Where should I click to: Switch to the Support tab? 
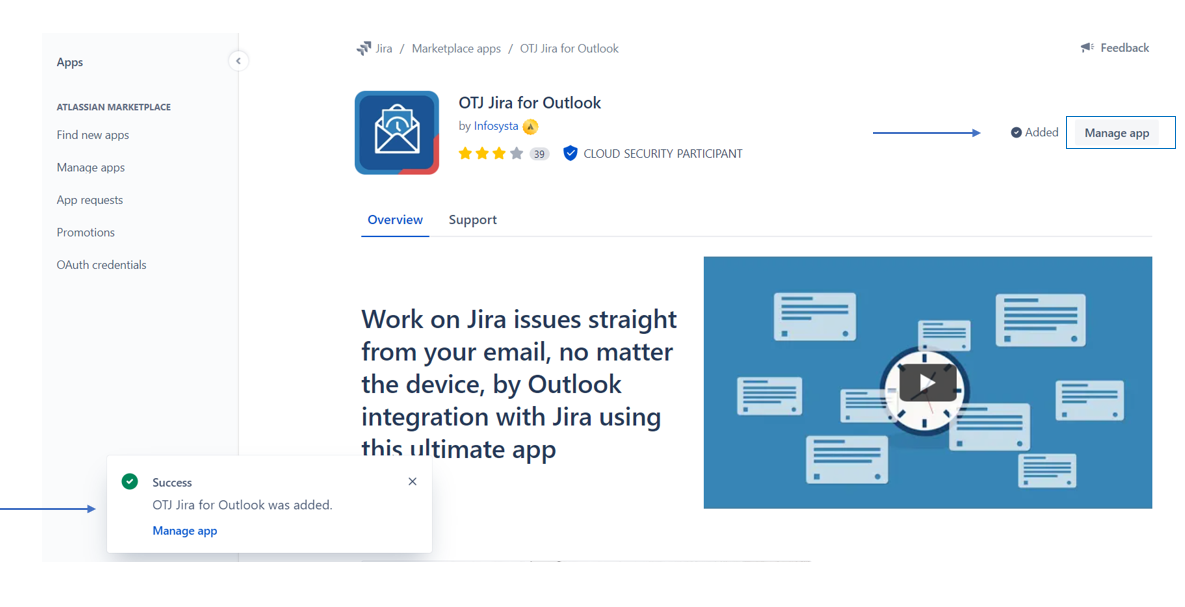pos(472,220)
